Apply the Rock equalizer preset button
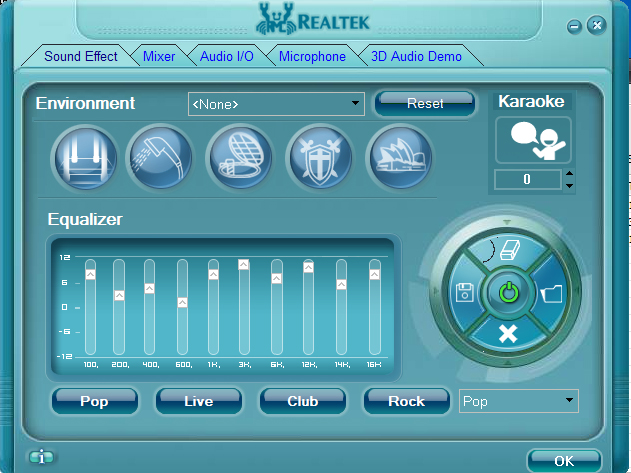The height and width of the screenshot is (473, 631). pyautogui.click(x=406, y=401)
